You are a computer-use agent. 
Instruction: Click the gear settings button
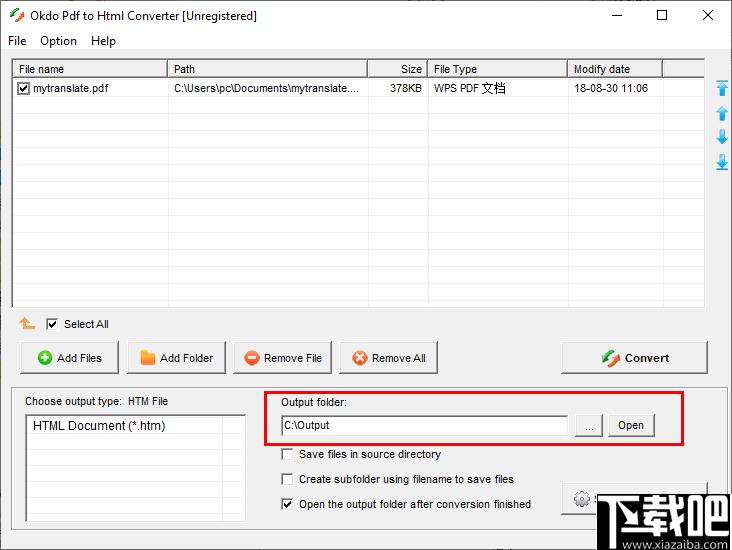pos(581,499)
